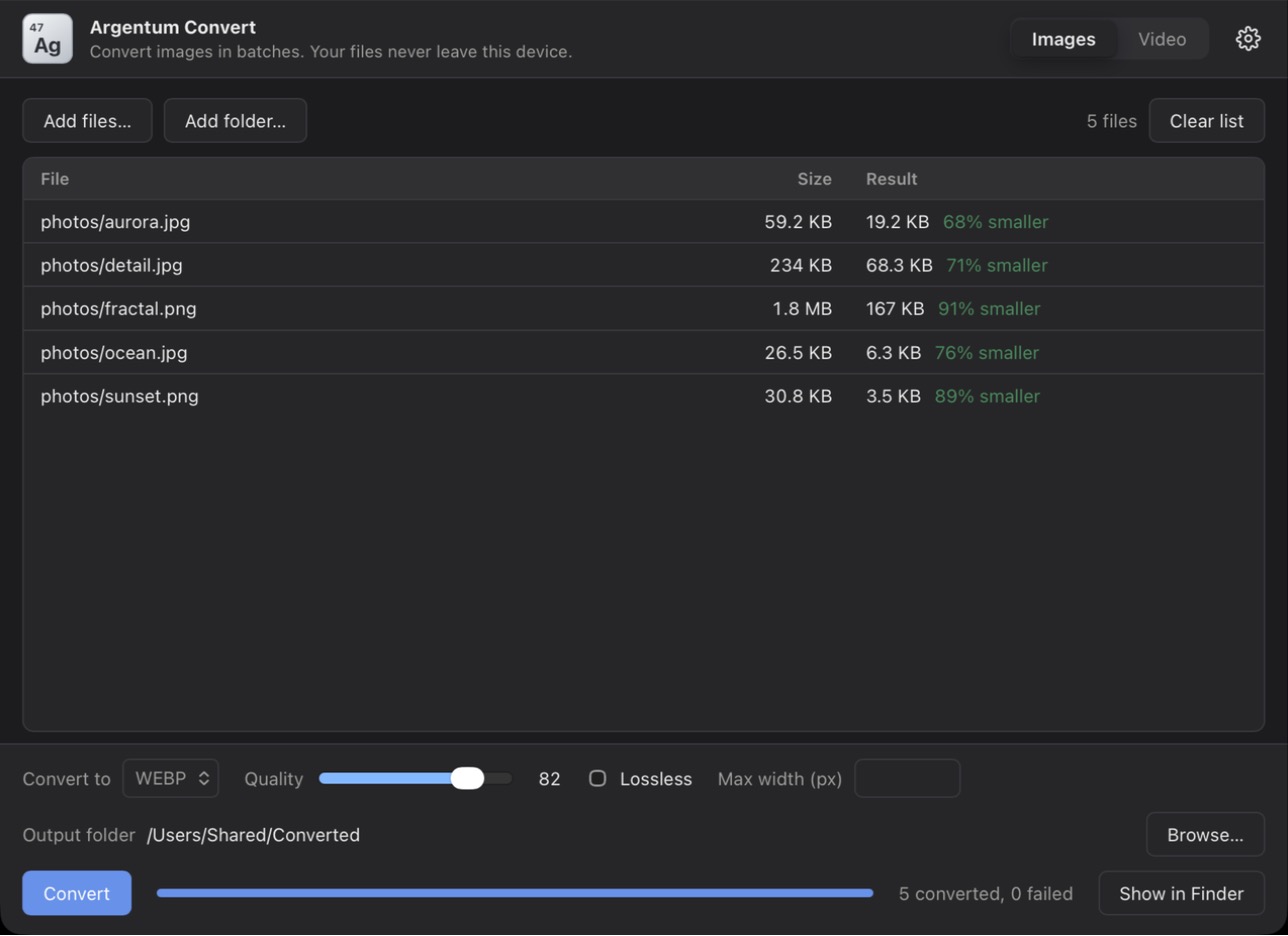Switch to the Video tab

[1162, 39]
